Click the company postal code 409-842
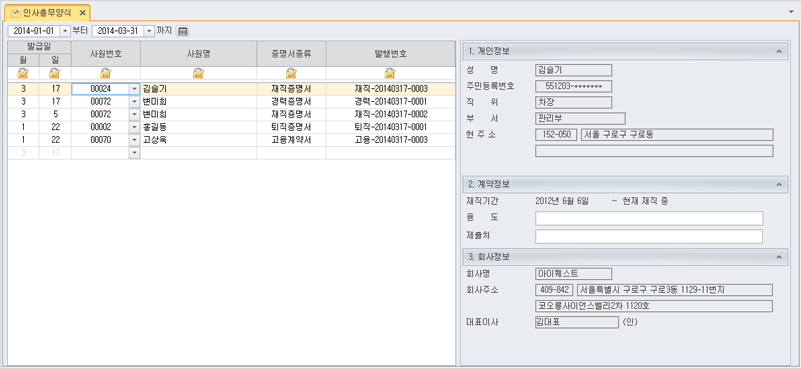 (554, 290)
